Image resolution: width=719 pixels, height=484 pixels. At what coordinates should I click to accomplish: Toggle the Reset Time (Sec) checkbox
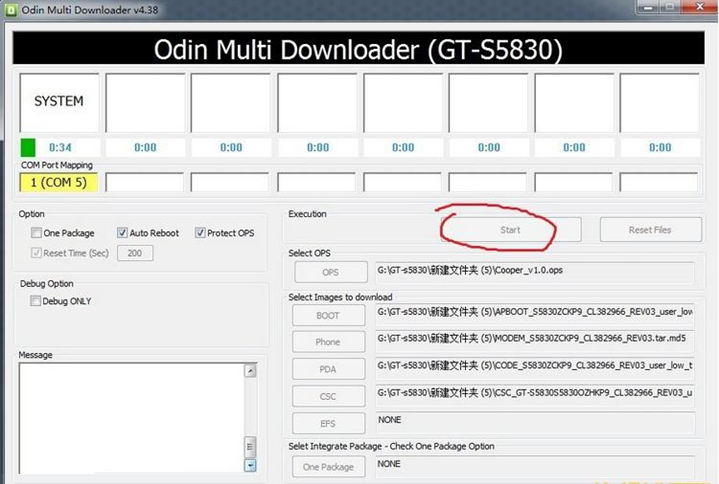pos(36,253)
